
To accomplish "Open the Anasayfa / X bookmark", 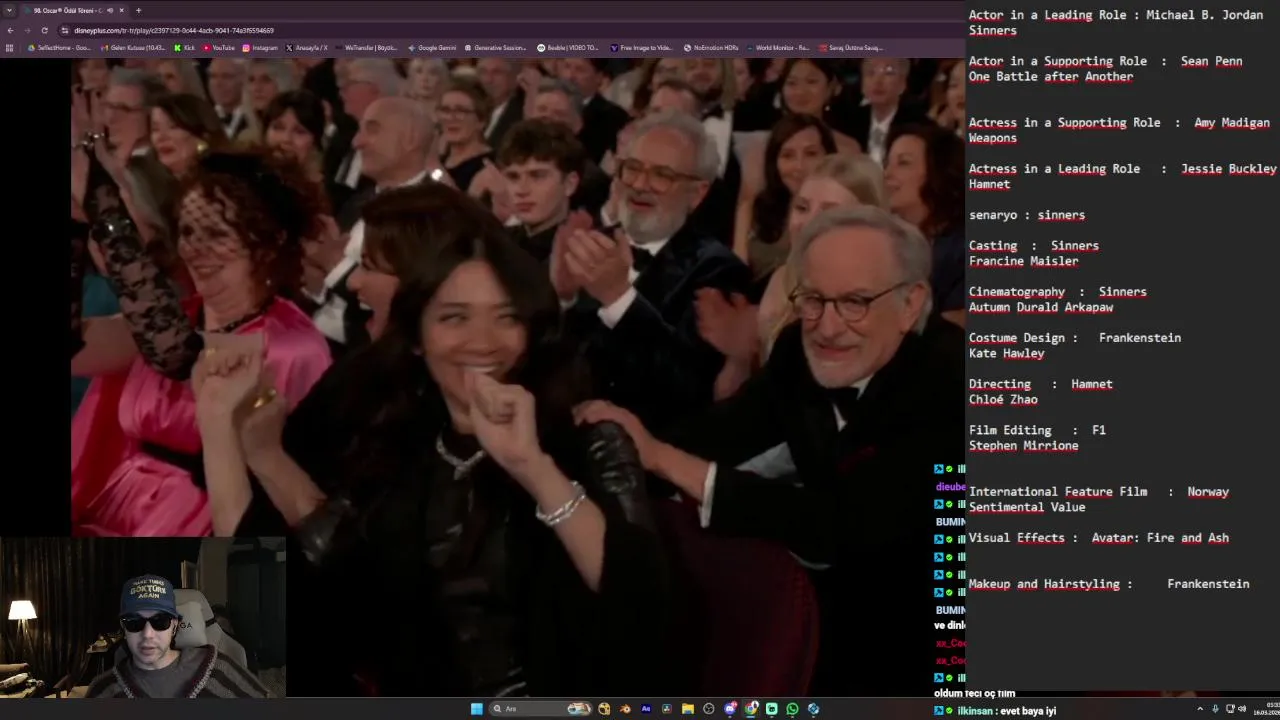I will coord(307,47).
